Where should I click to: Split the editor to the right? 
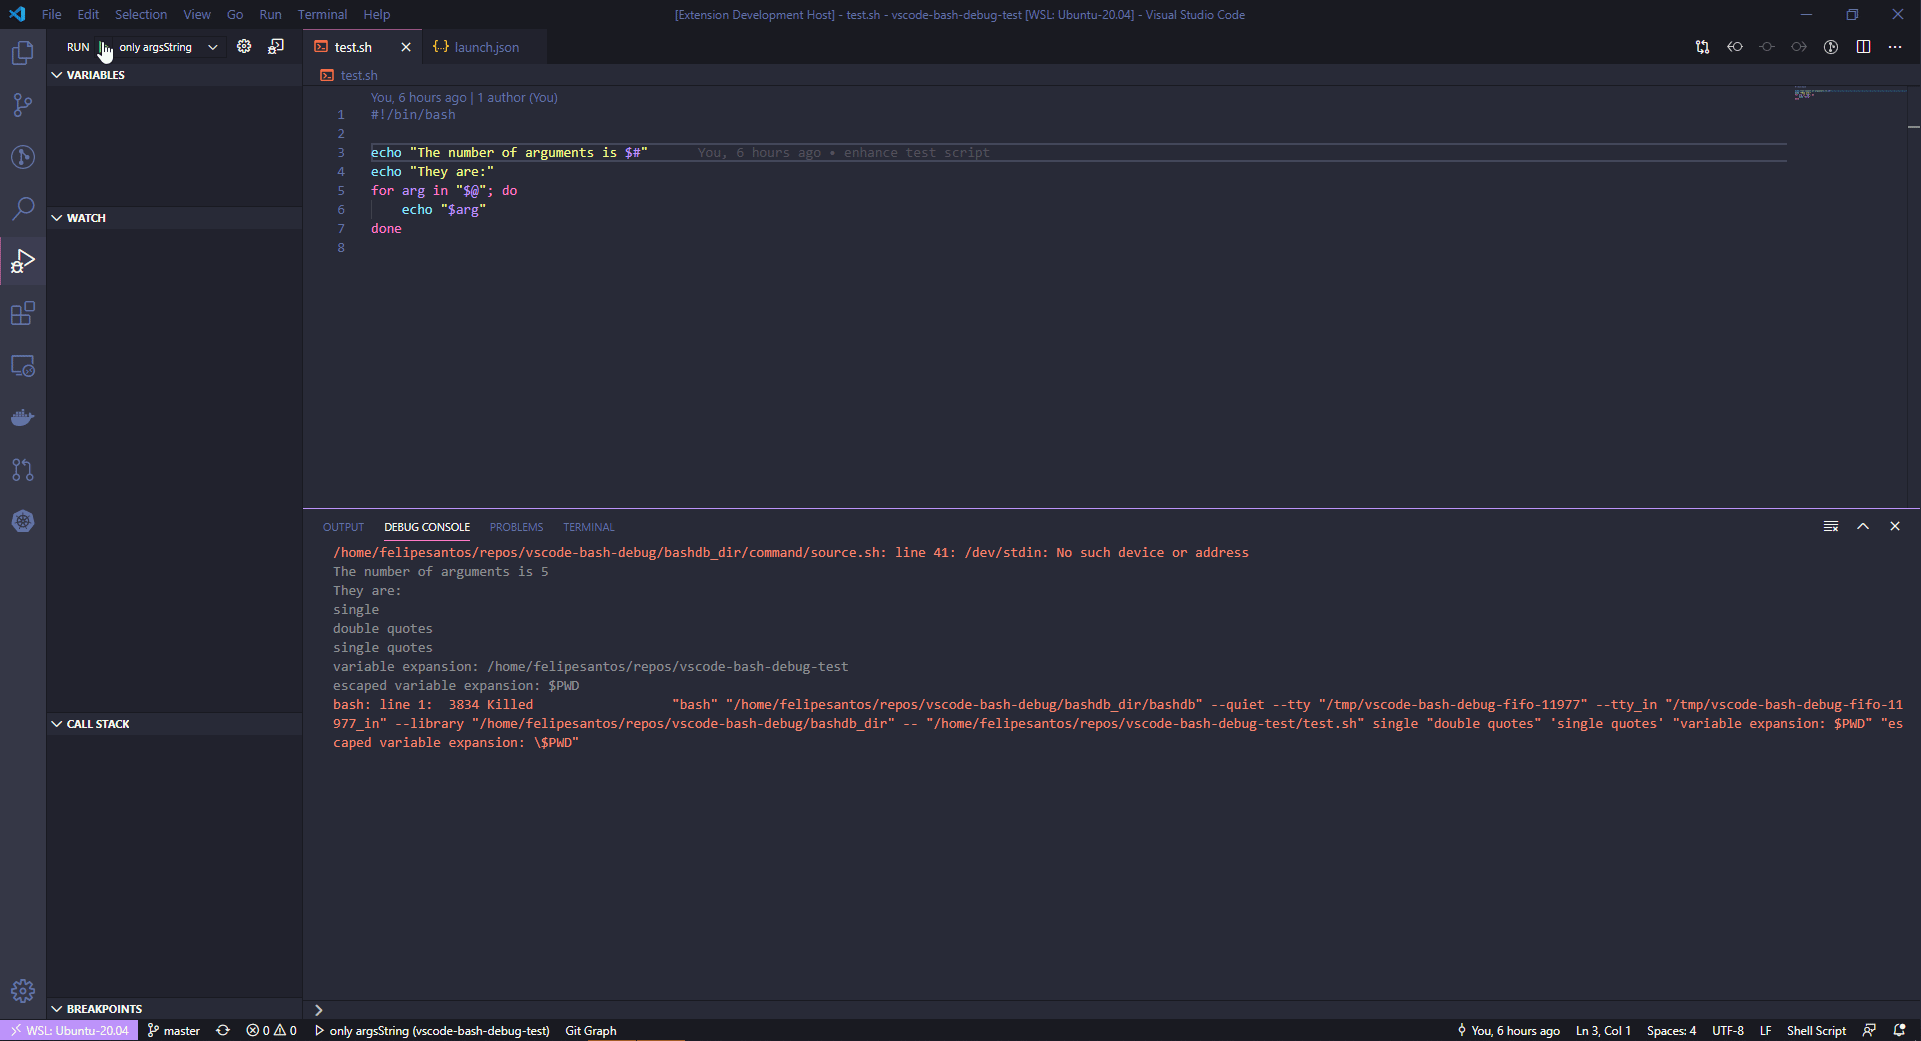click(x=1863, y=47)
